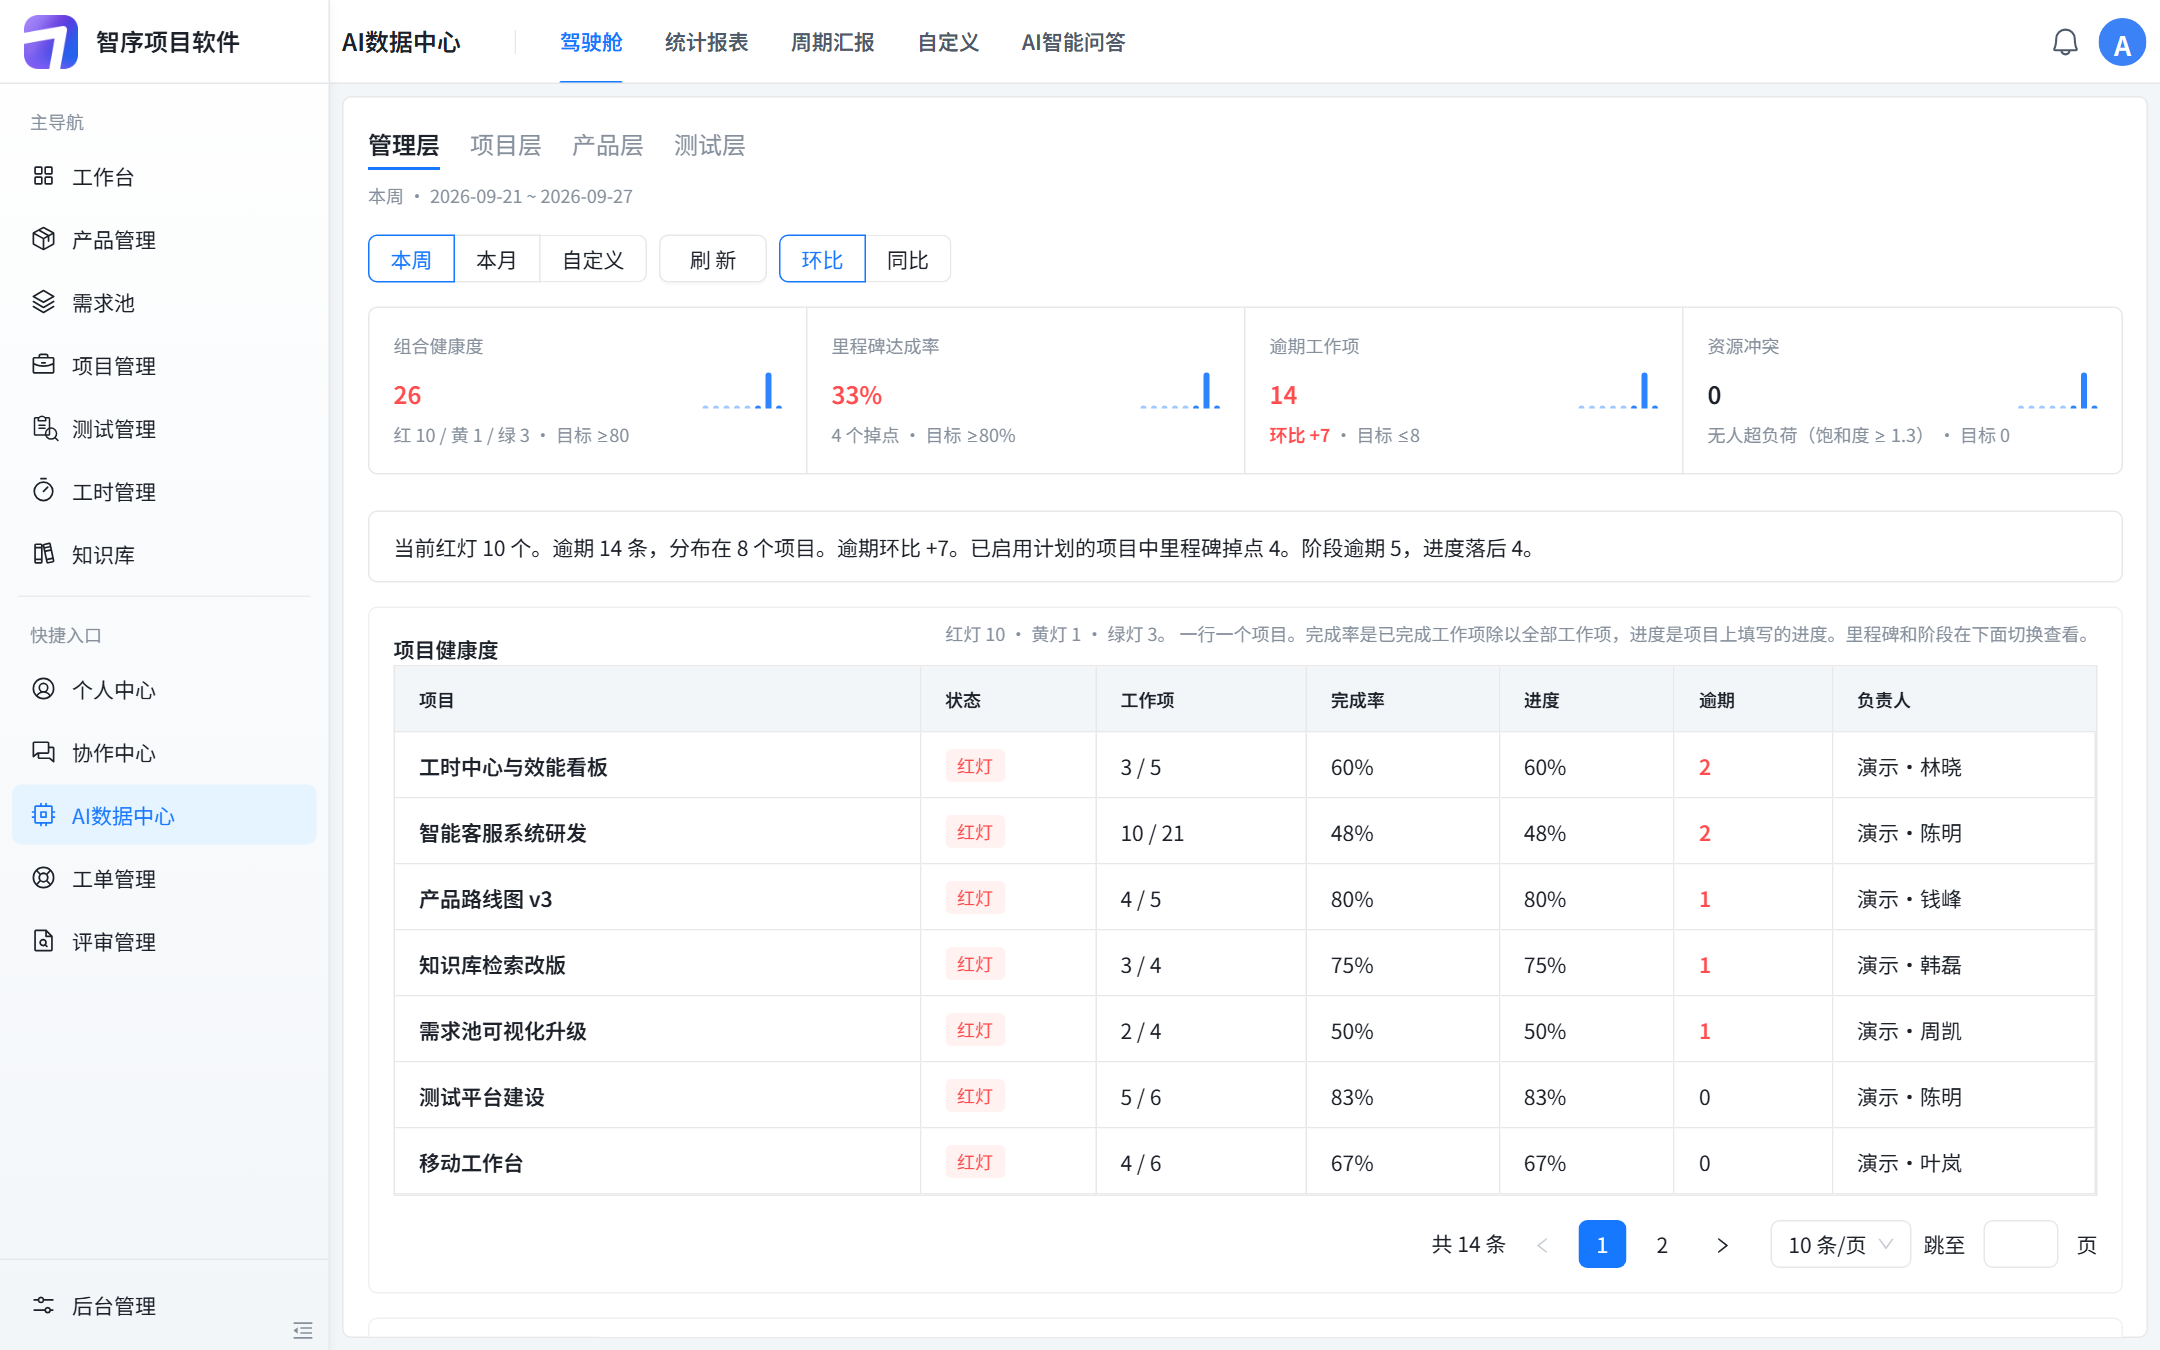
Task: Switch to 周期汇报 top tab
Action: pyautogui.click(x=833, y=42)
